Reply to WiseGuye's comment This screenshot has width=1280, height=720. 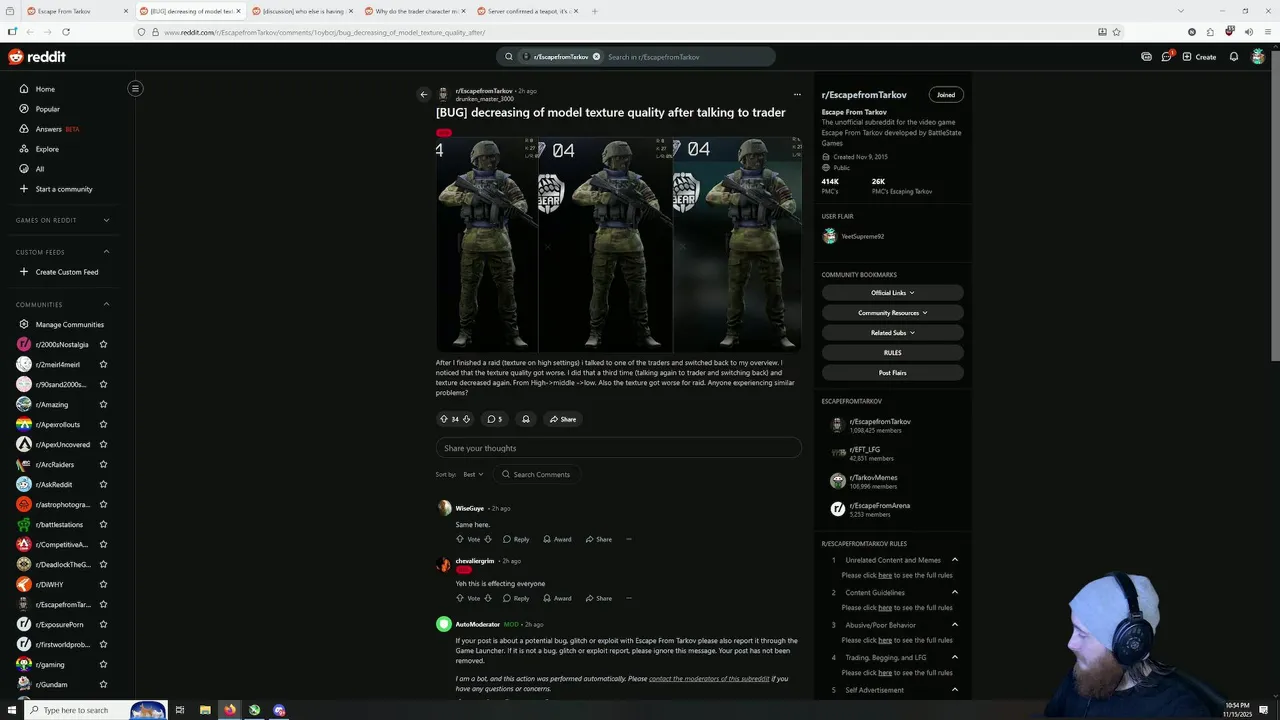pyautogui.click(x=516, y=539)
